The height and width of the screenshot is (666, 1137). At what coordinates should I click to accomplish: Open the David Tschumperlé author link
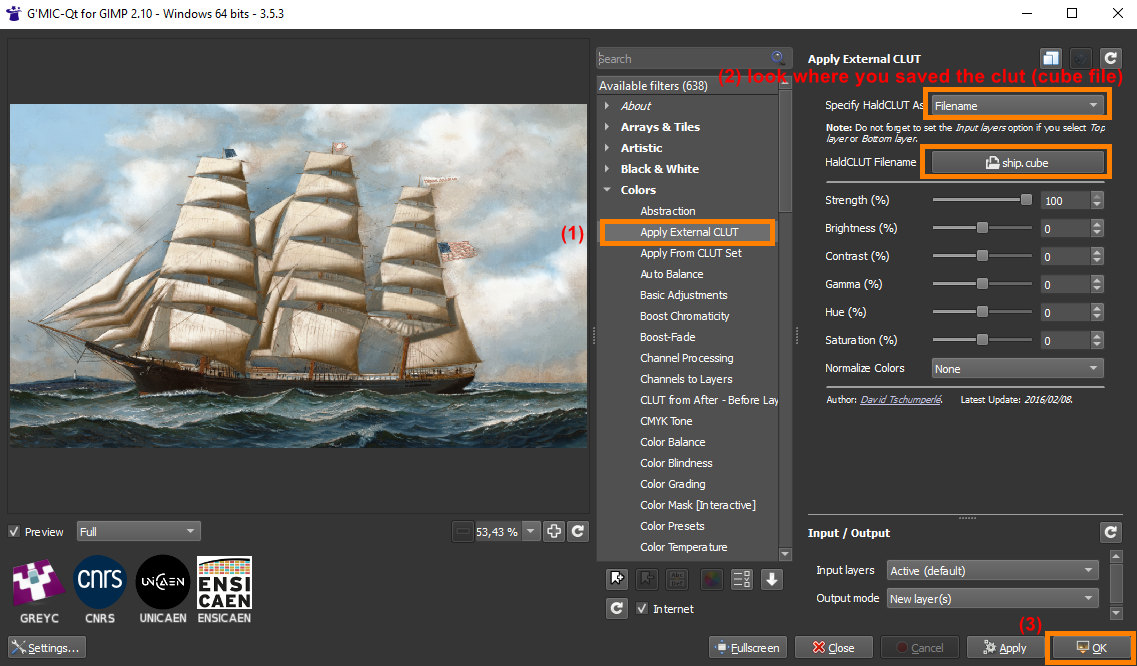pos(901,400)
